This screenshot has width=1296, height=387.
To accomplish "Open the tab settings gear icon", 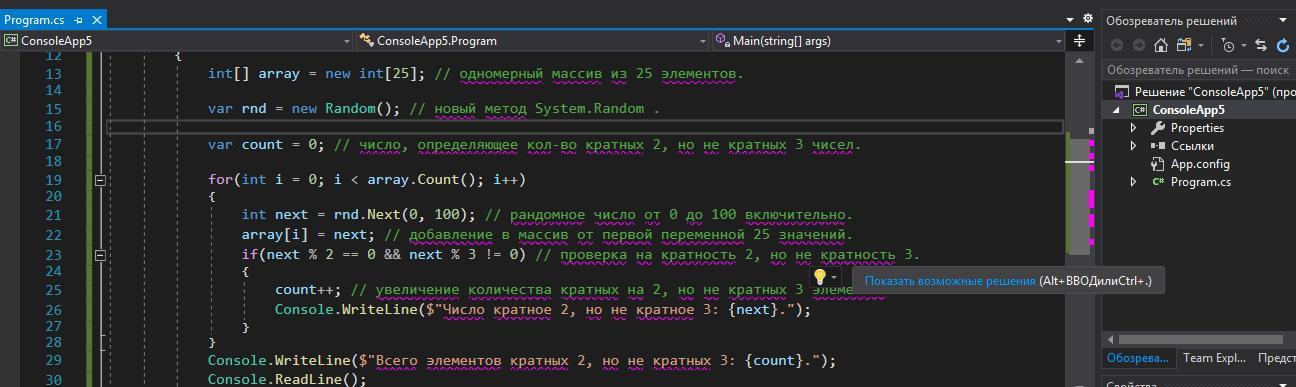I will click(1088, 18).
